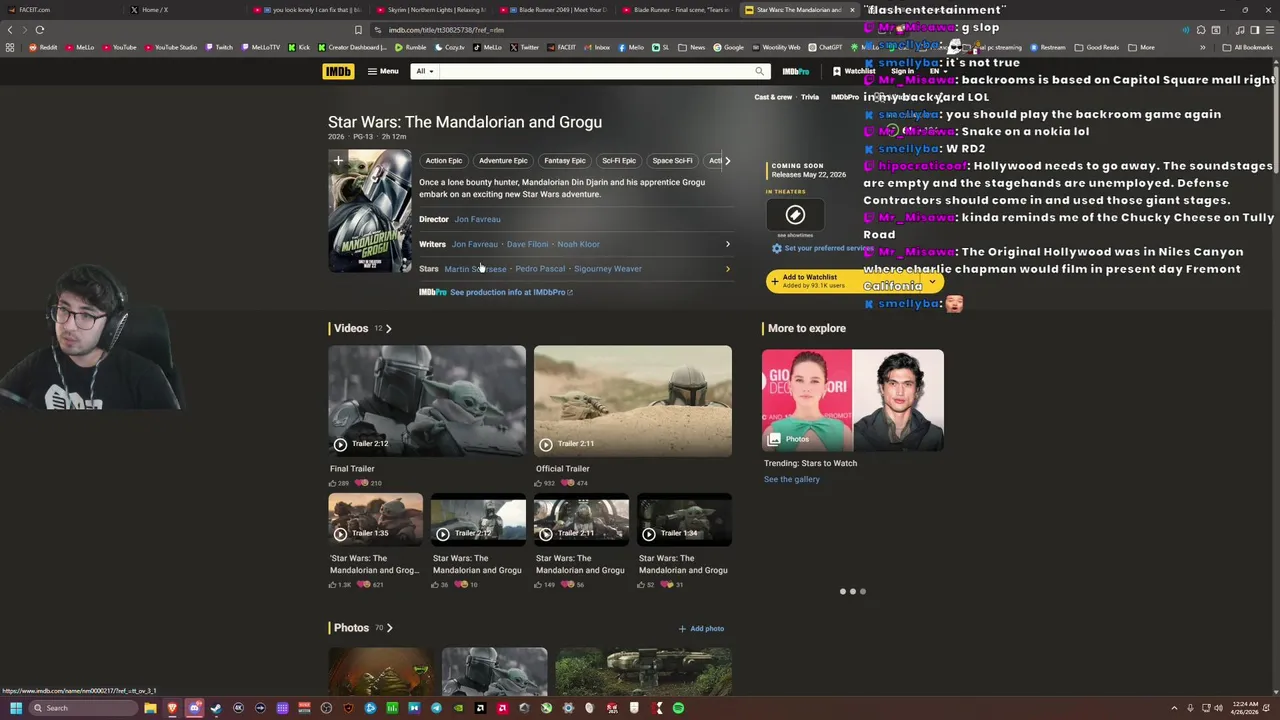
Task: Open File Explorer from the taskbar
Action: click(150, 708)
